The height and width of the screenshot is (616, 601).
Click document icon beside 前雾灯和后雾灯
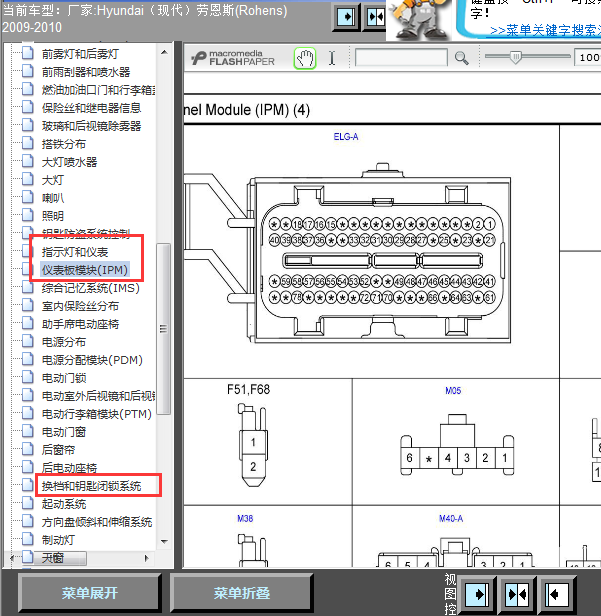(x=27, y=53)
